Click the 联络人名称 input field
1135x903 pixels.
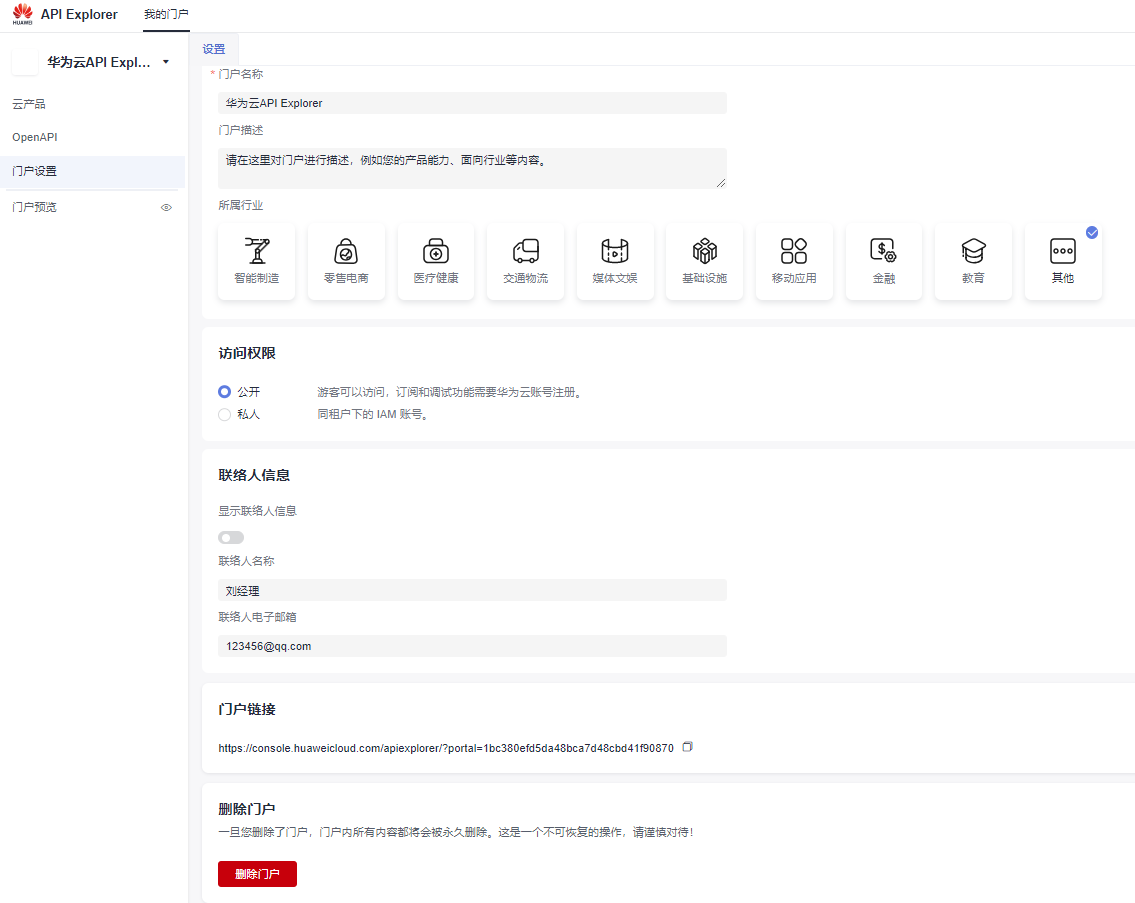pyautogui.click(x=472, y=590)
